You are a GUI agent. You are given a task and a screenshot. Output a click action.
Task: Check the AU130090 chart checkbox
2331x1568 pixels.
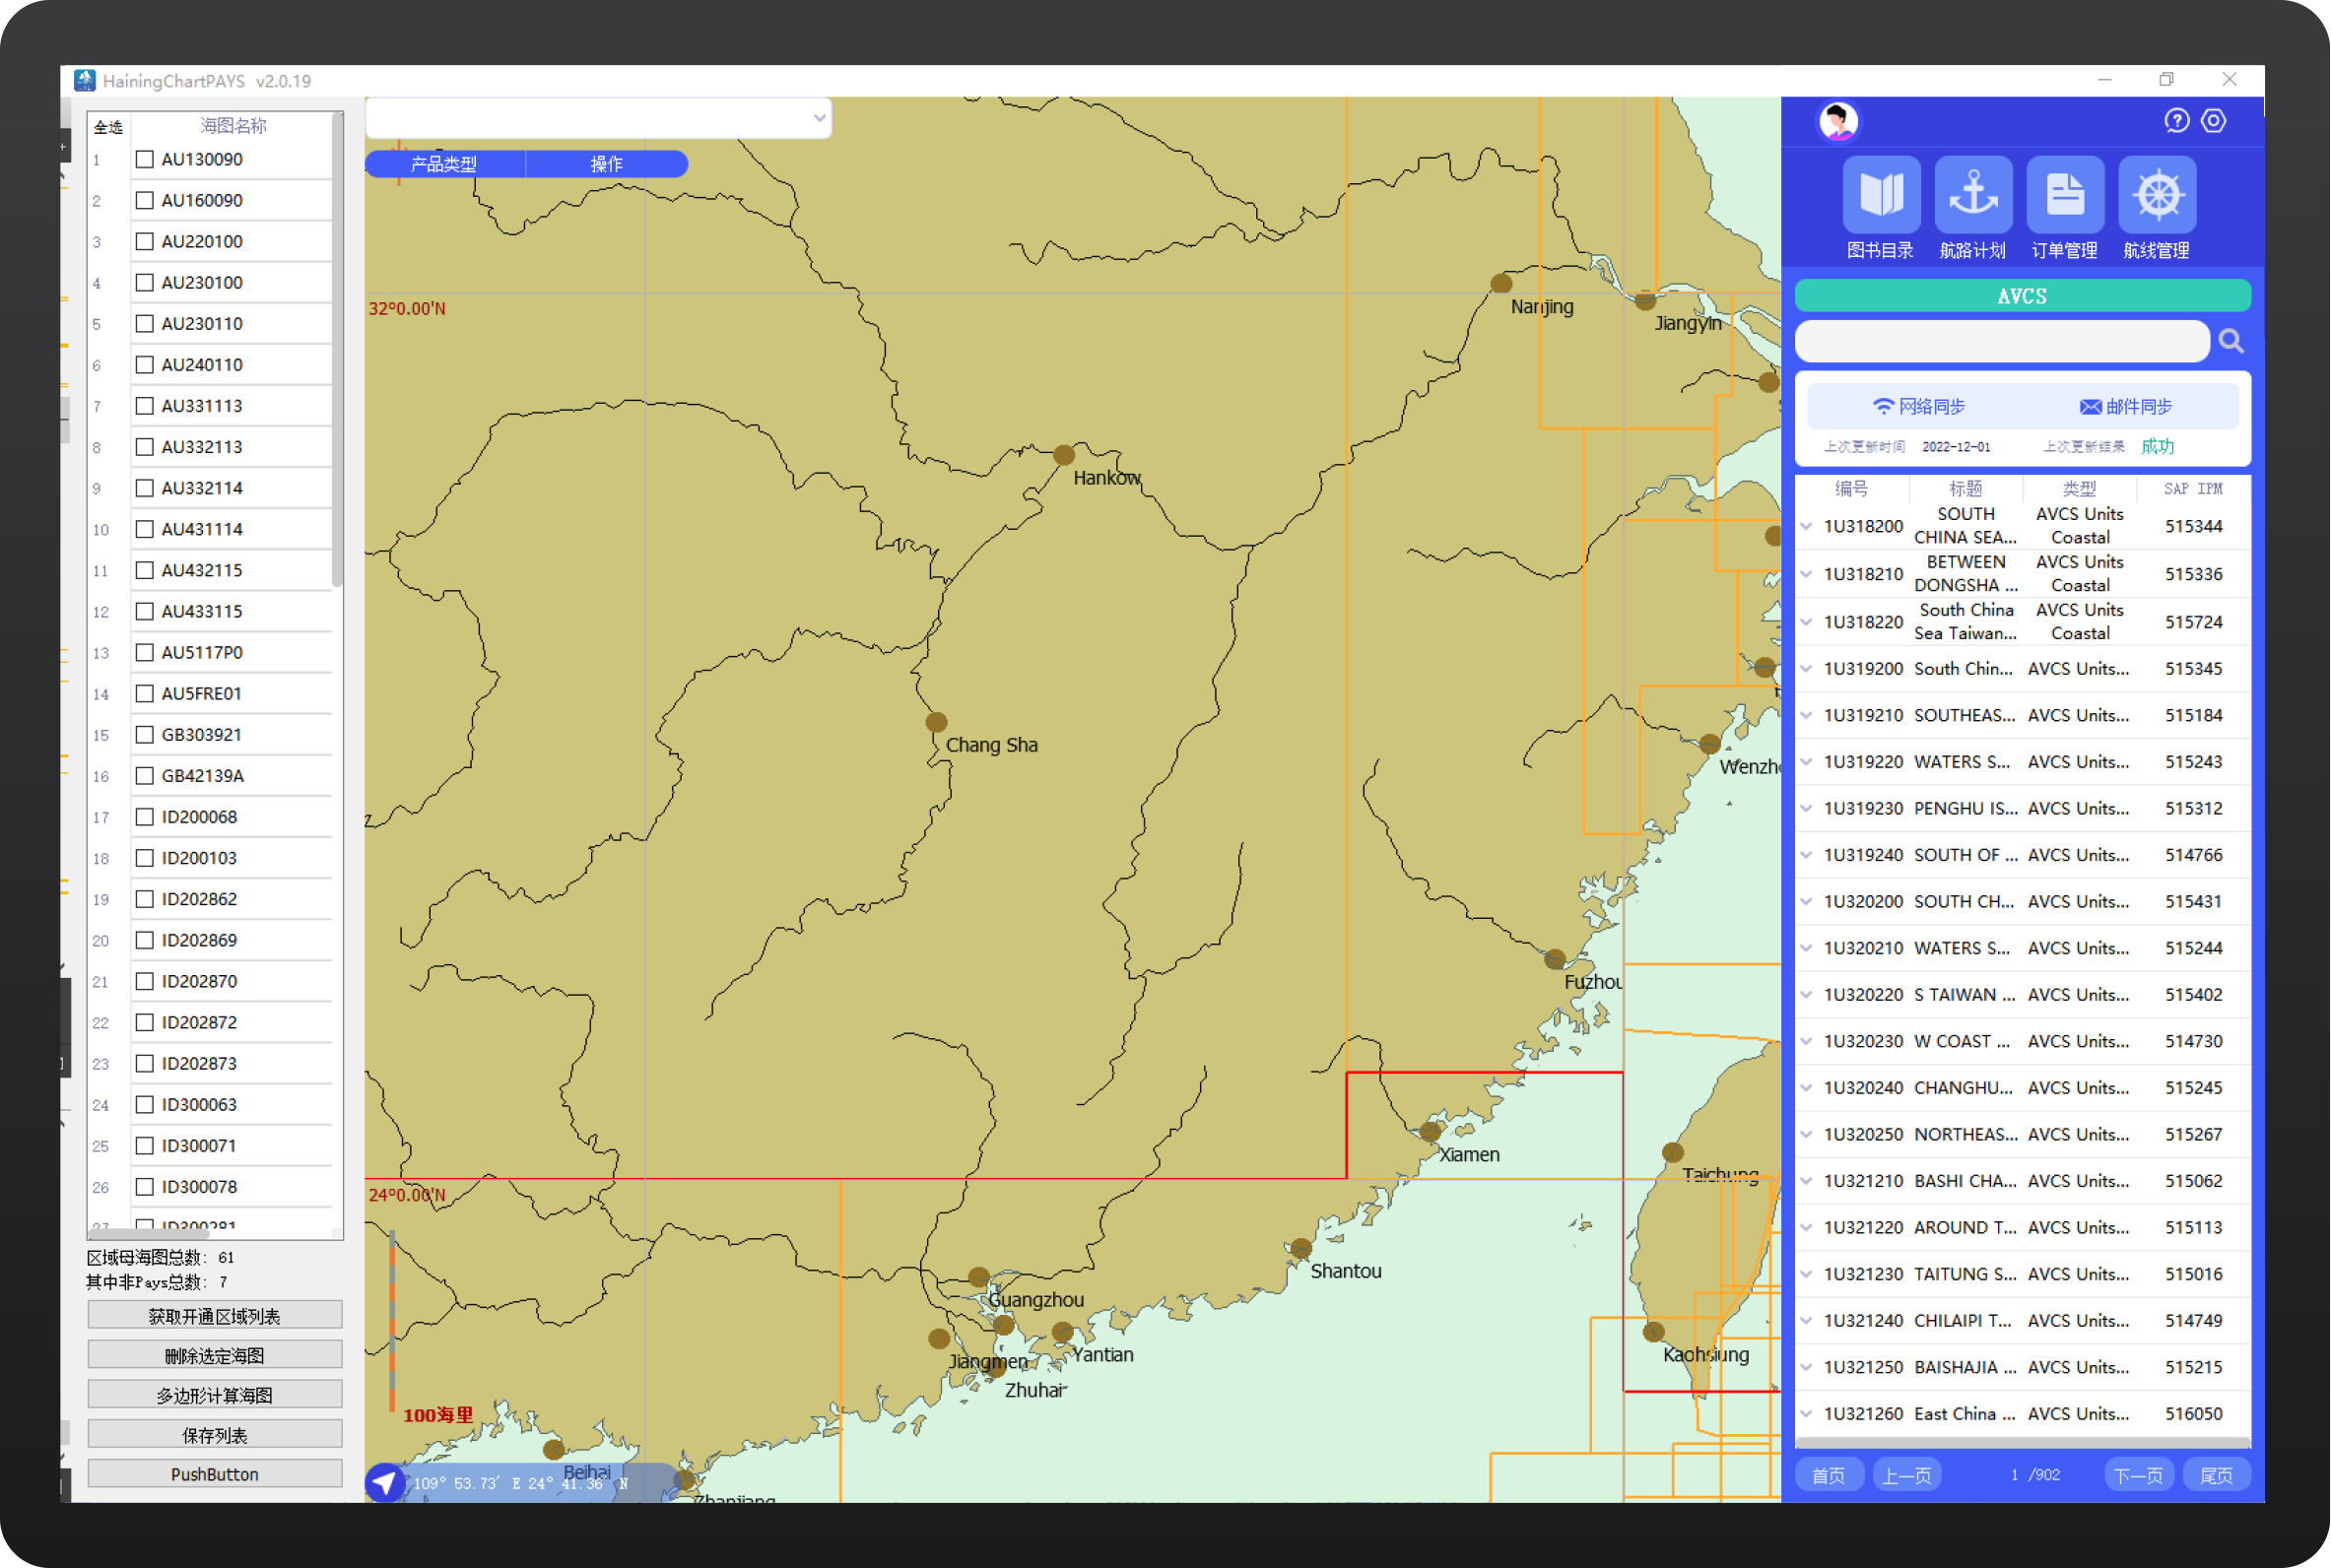[145, 159]
